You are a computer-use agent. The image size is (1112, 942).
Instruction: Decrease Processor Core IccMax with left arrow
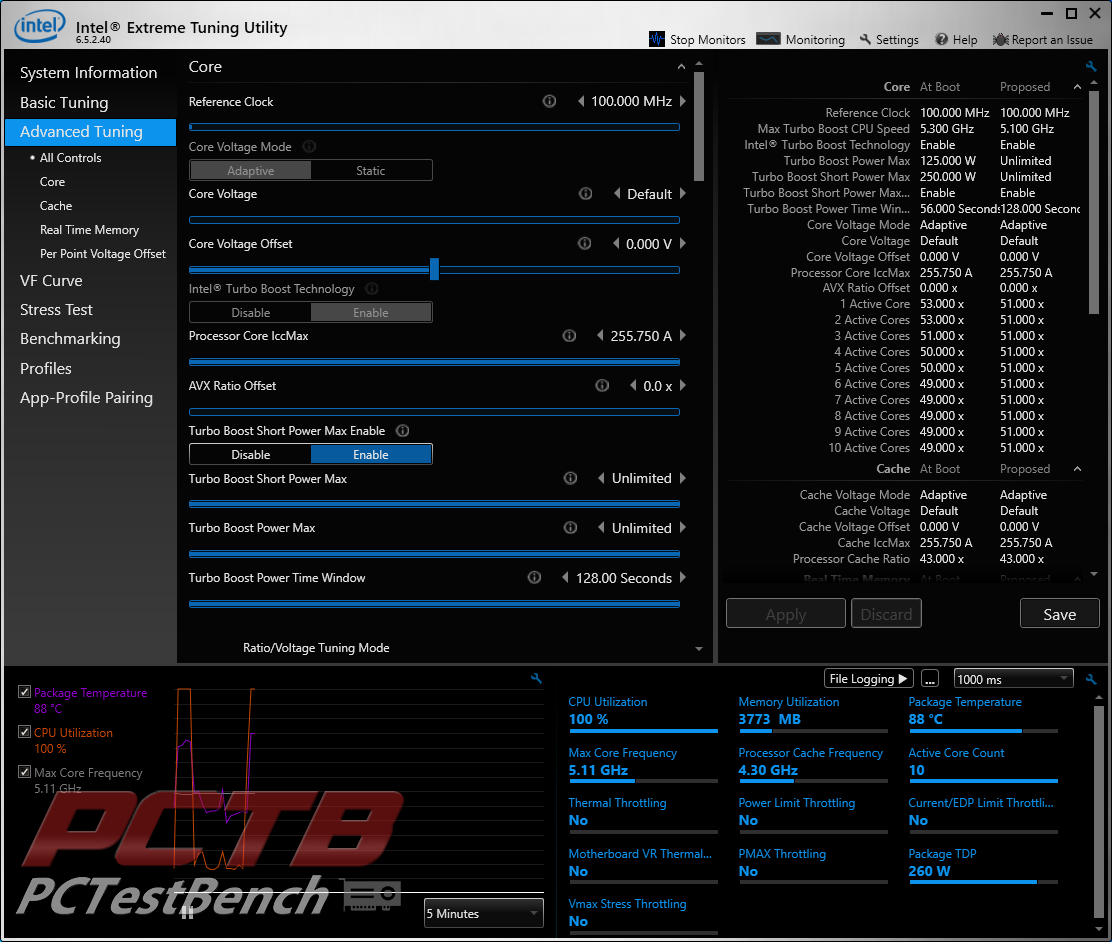tap(601, 336)
